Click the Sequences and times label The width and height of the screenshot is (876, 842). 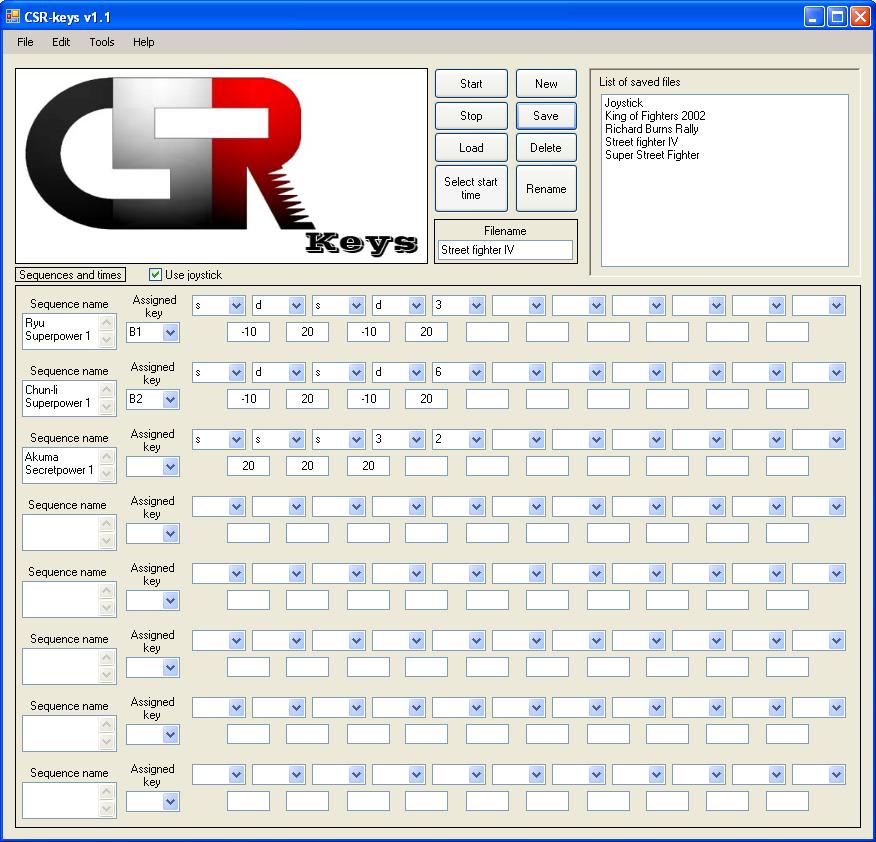pos(70,275)
